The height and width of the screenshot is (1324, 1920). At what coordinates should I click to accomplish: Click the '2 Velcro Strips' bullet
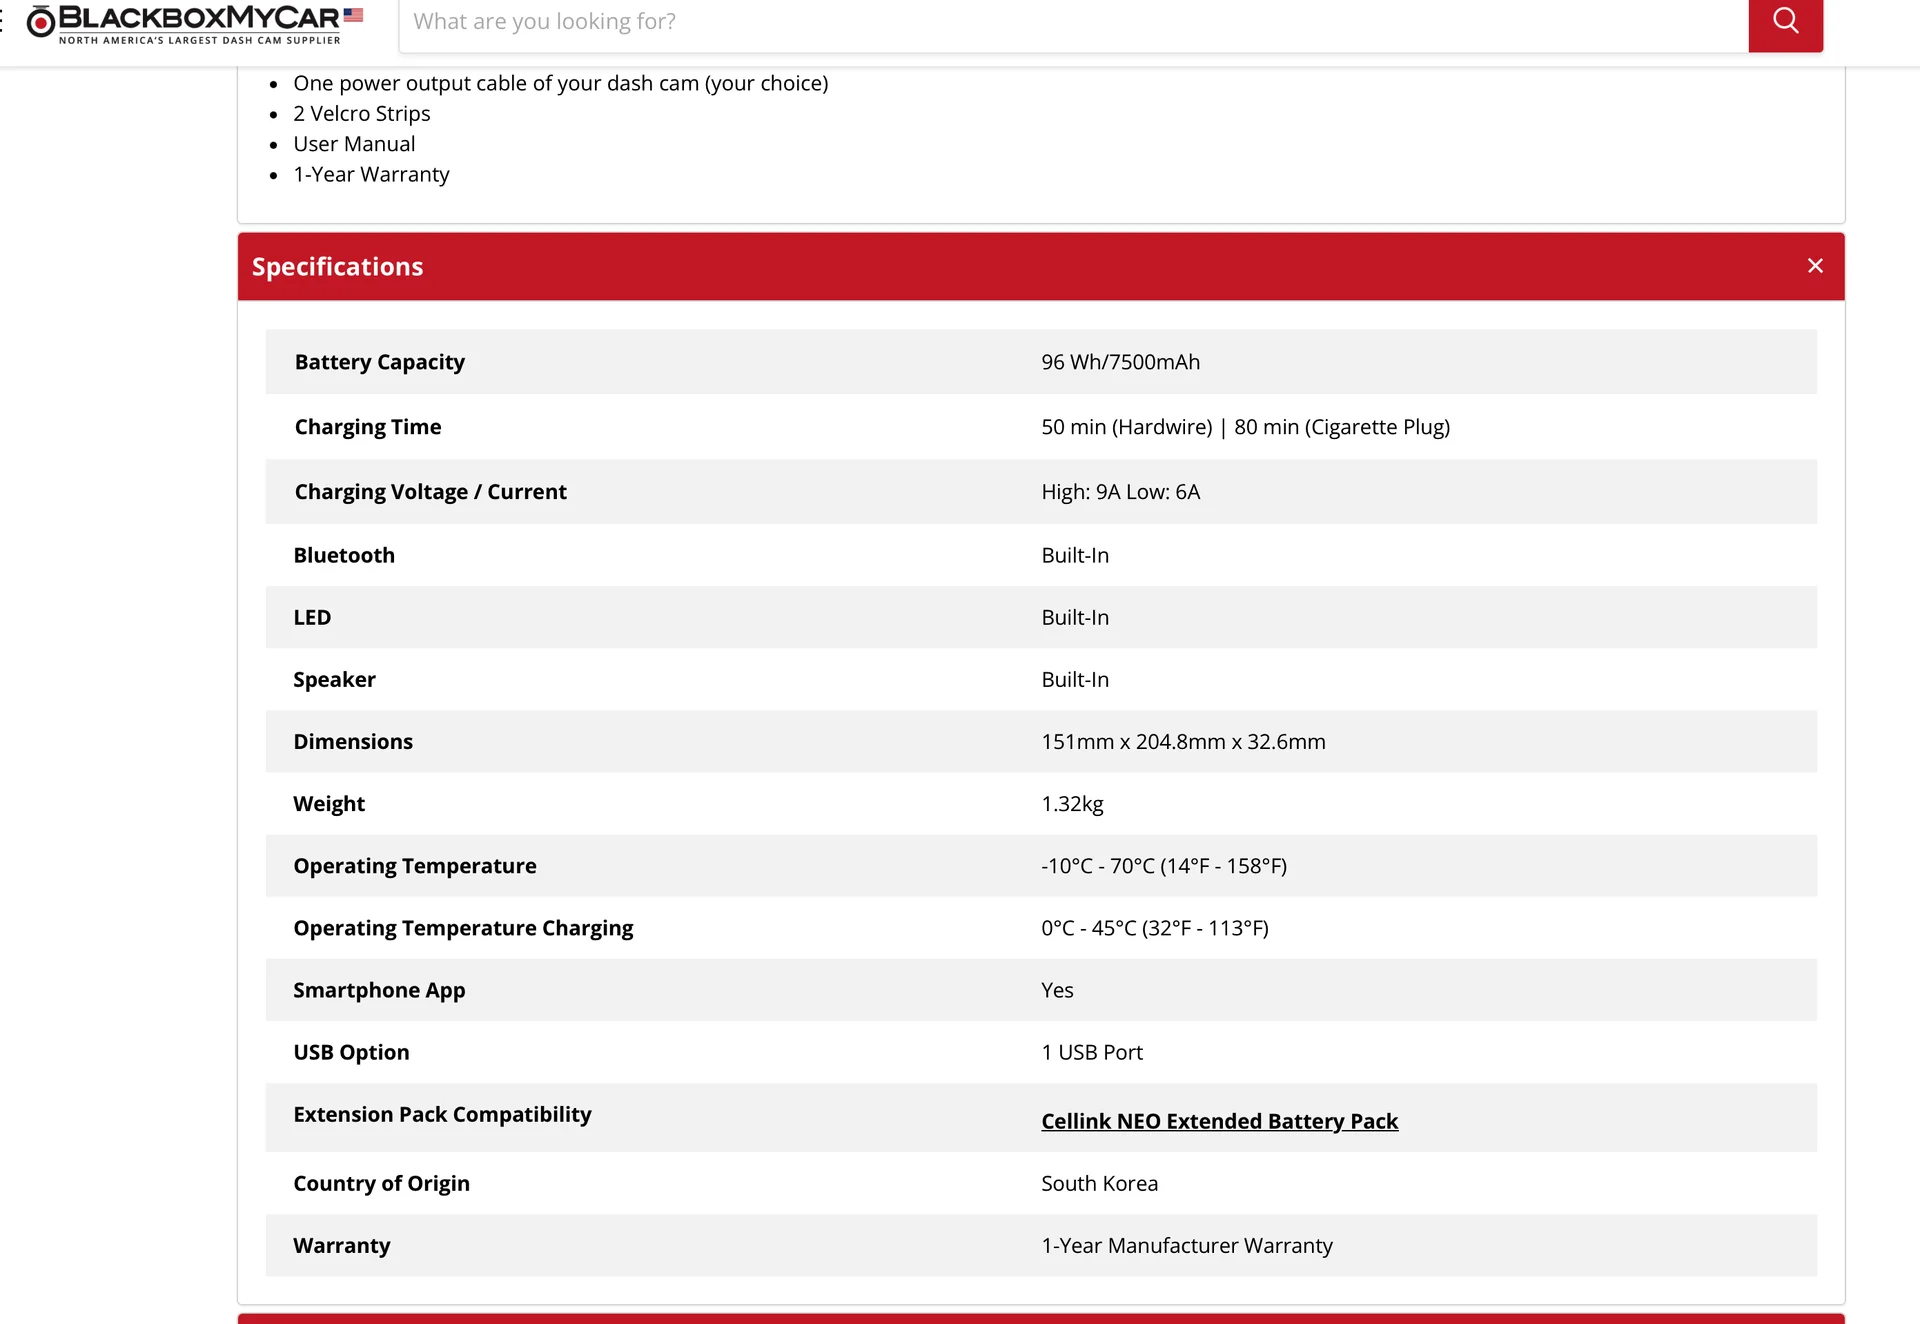(x=362, y=113)
